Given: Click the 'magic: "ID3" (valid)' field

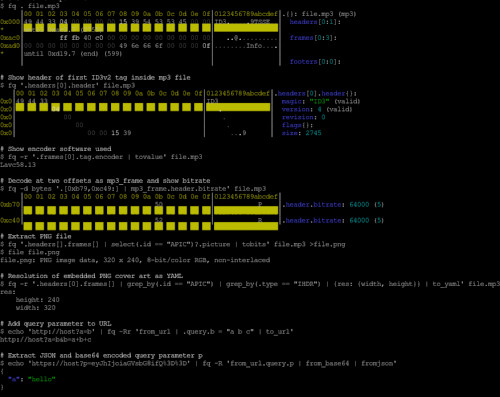Looking at the screenshot, I should 321,101.
